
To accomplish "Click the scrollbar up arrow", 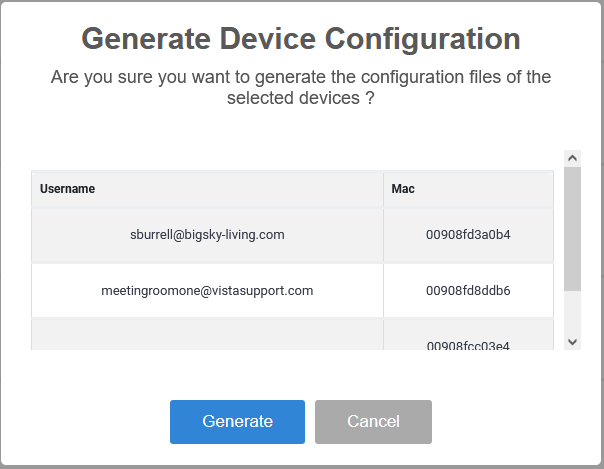I will coord(572,158).
